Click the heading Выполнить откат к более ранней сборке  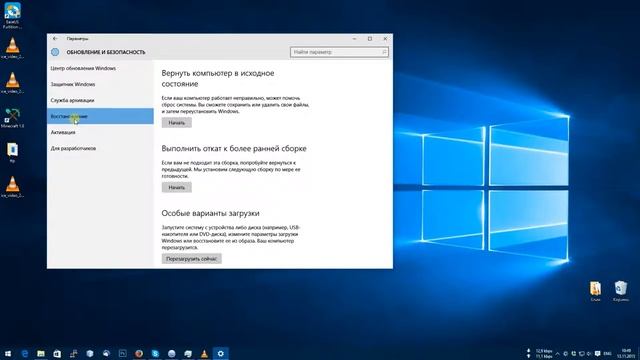point(234,149)
